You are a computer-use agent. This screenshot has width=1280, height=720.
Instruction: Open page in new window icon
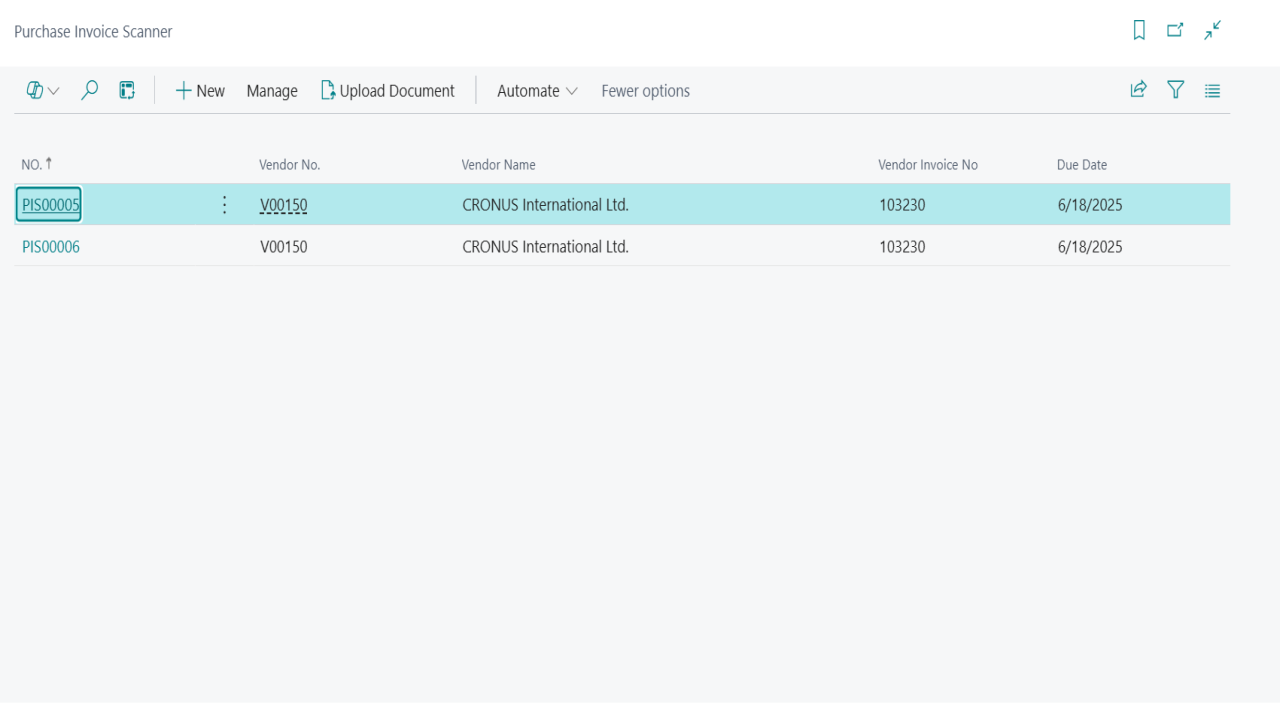(x=1176, y=31)
